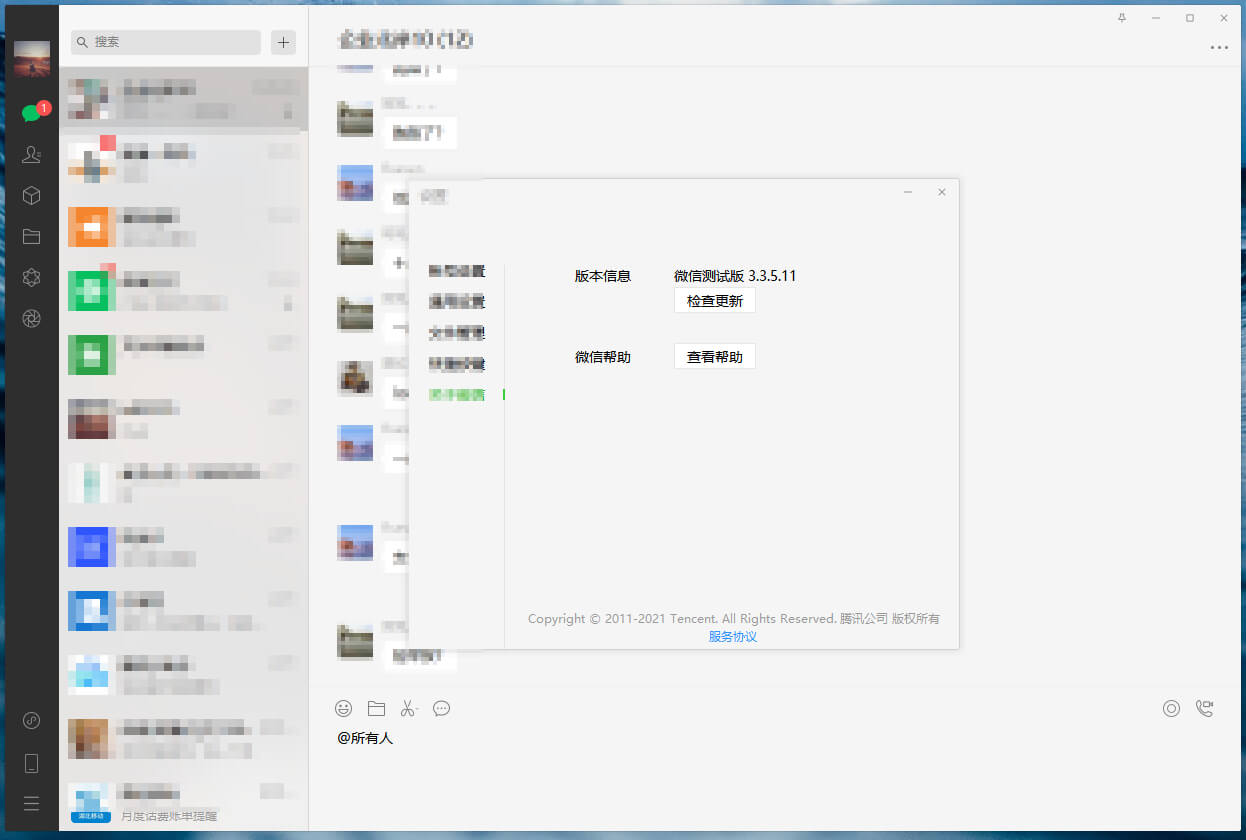Open the file sending folder icon above input

(376, 708)
